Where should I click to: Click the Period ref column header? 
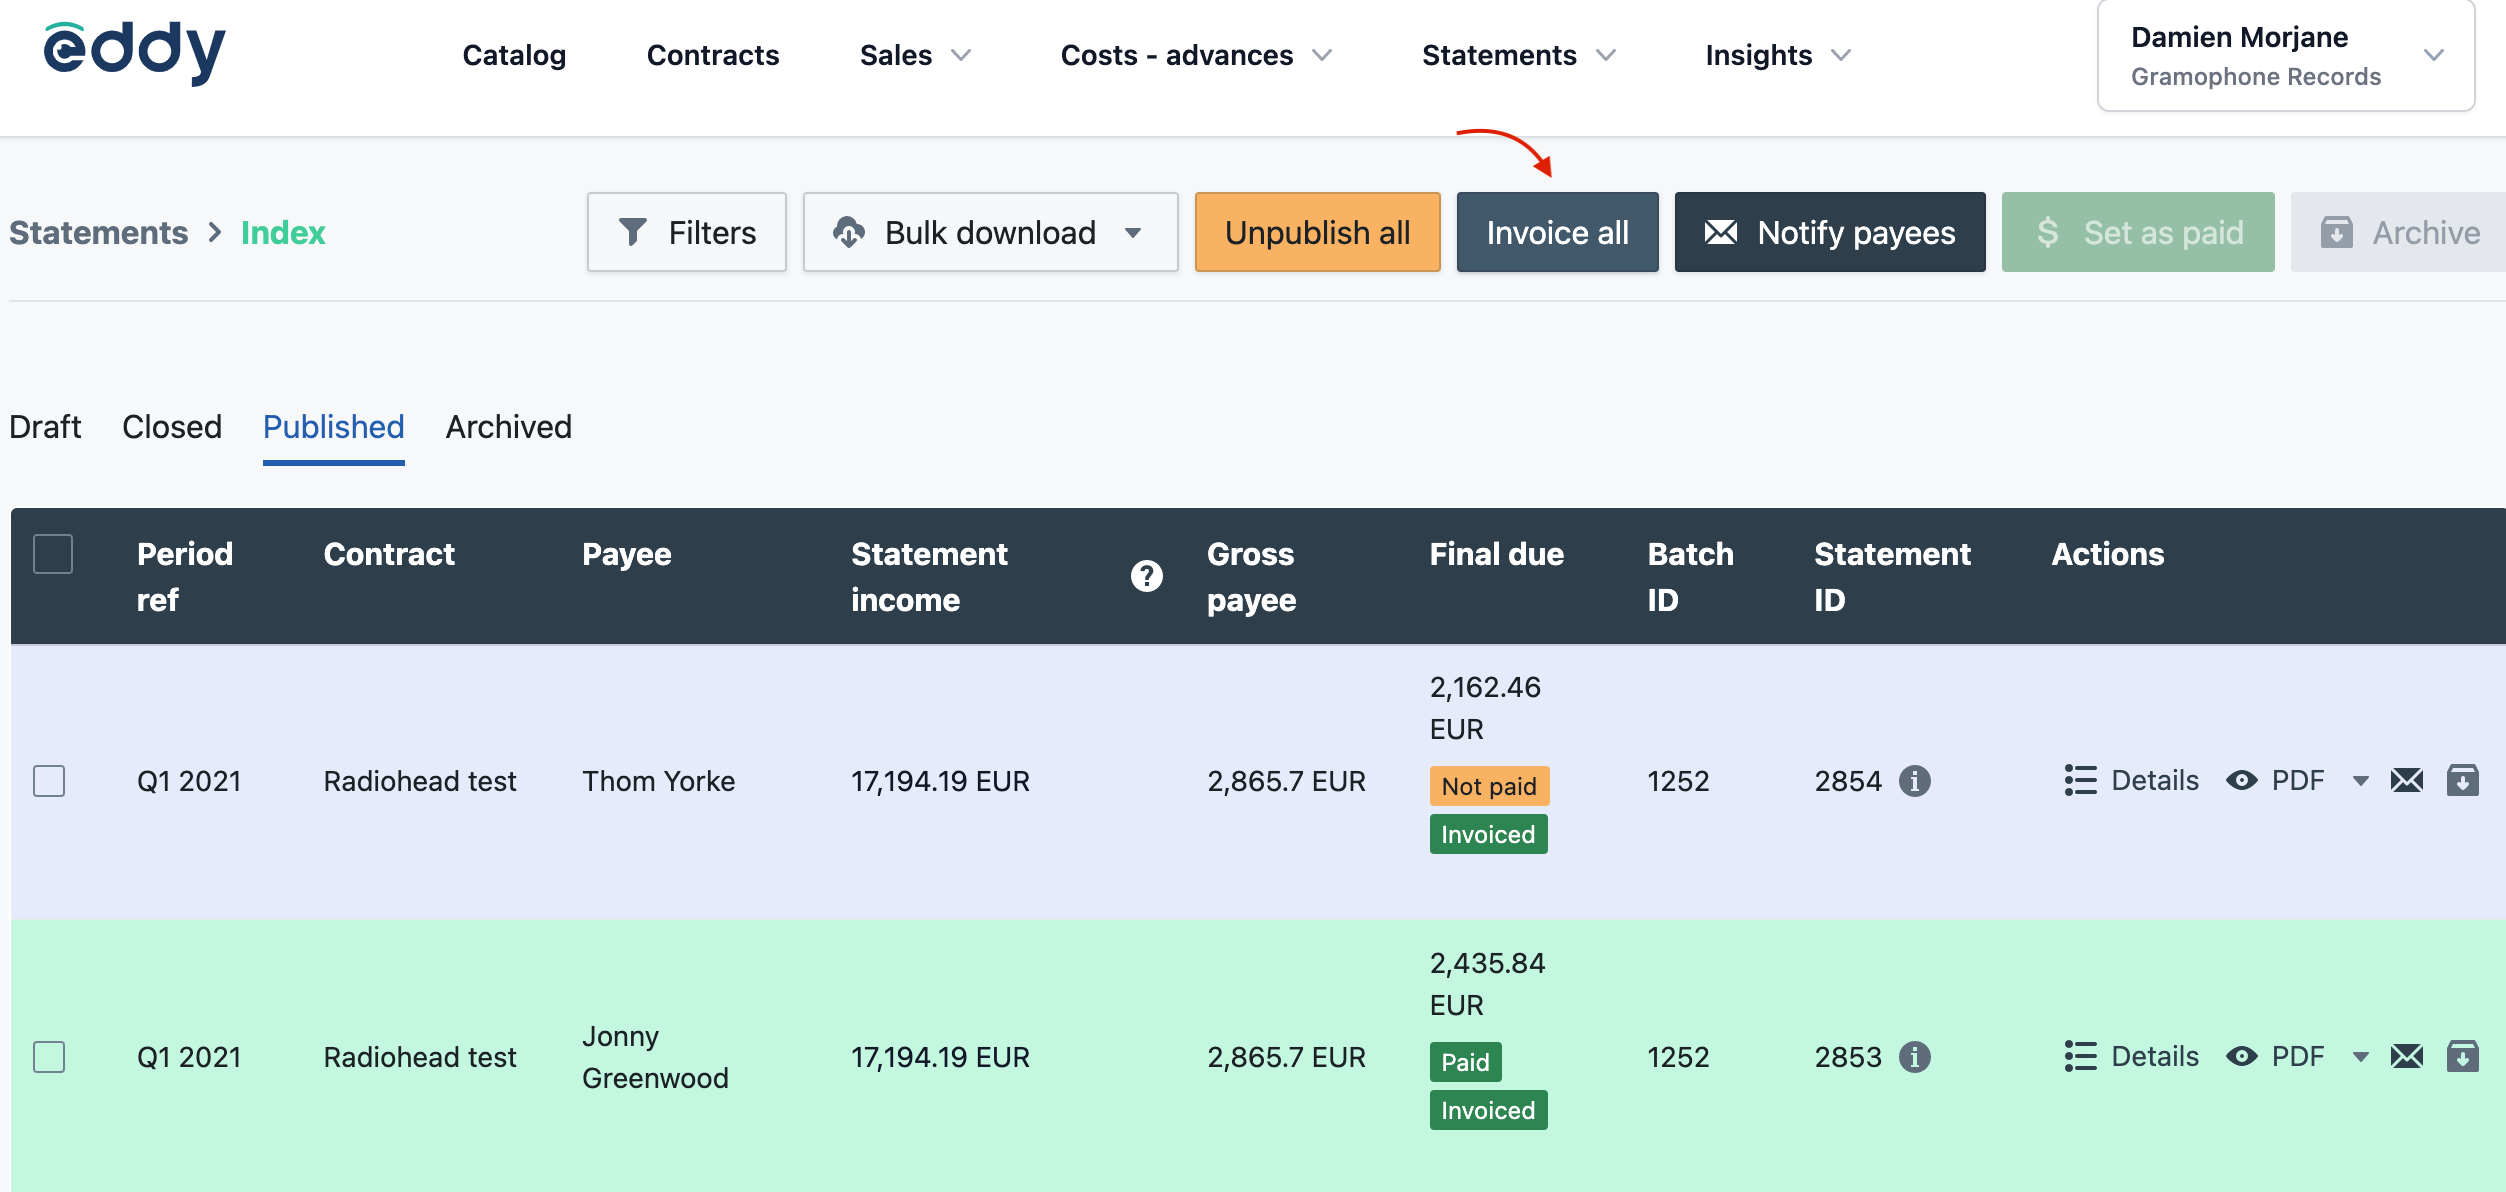[185, 576]
